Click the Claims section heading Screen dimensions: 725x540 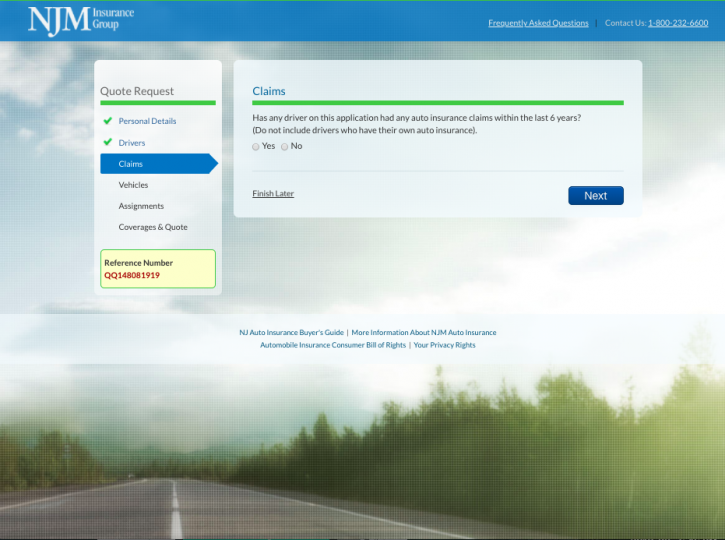pos(269,91)
